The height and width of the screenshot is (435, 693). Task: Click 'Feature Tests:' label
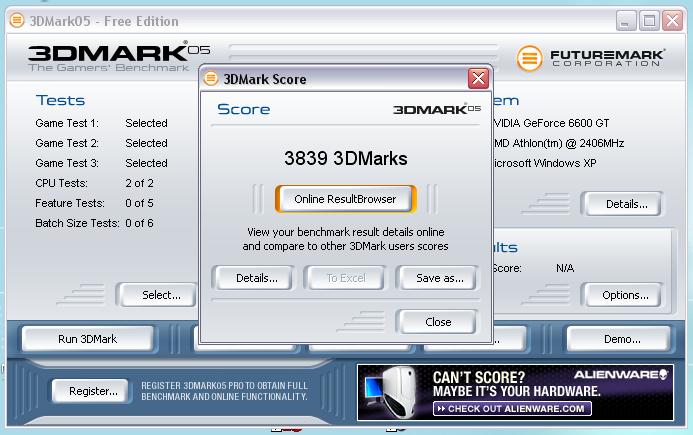[70, 203]
